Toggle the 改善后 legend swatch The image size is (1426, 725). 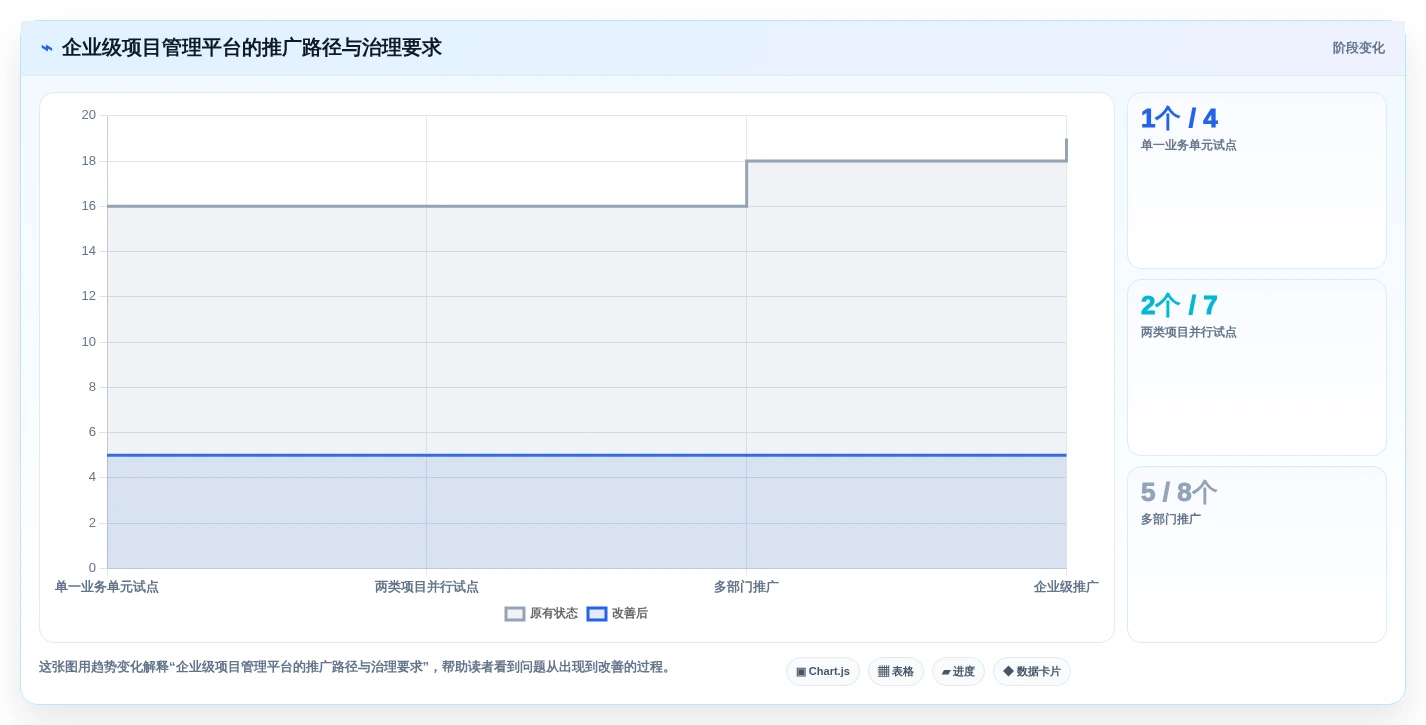coord(597,614)
